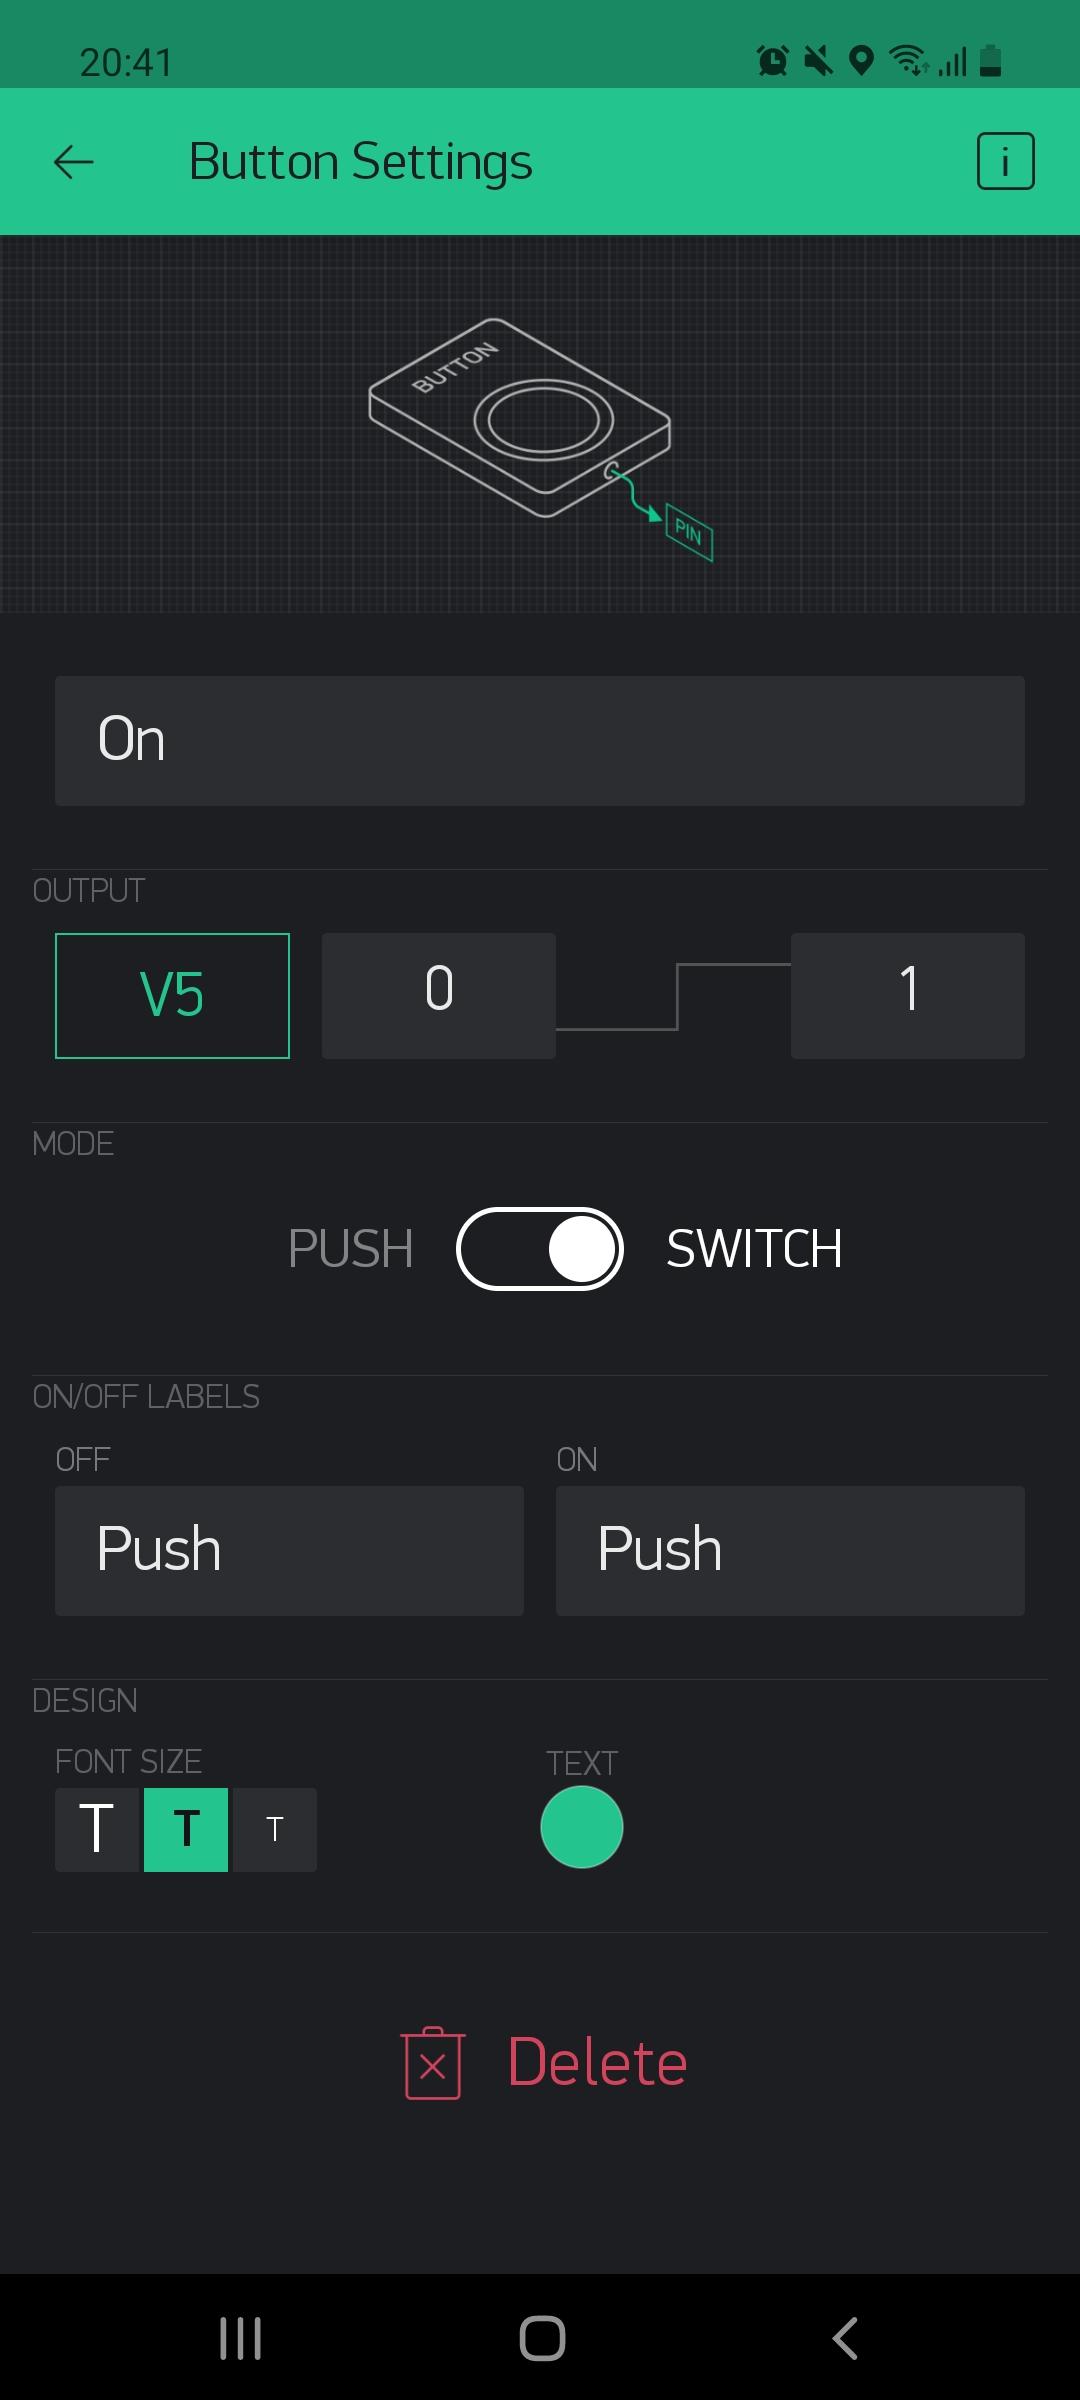Image resolution: width=1080 pixels, height=2400 pixels.
Task: Select the large font size T
Action: (x=97, y=1829)
